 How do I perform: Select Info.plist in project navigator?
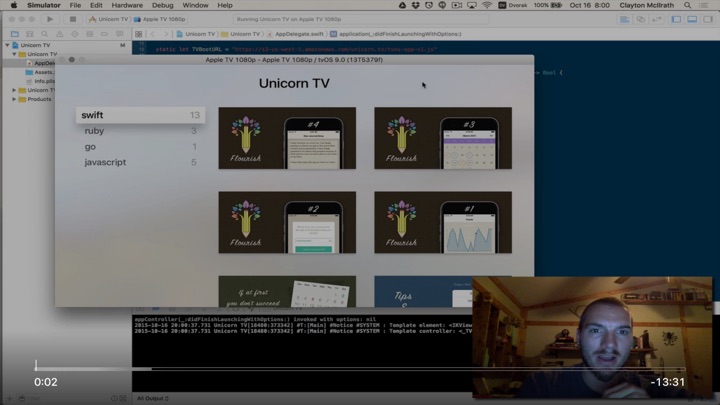40,81
